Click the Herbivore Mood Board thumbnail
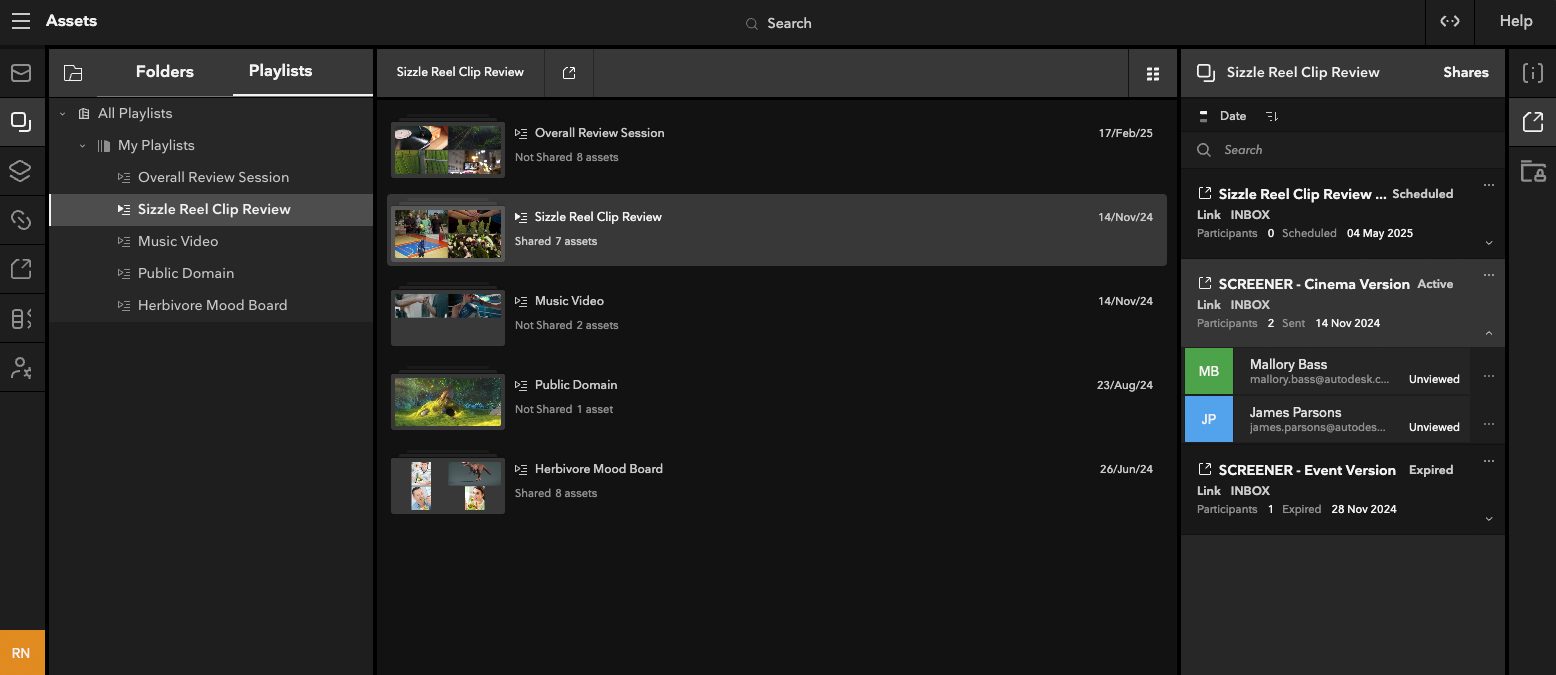 447,485
